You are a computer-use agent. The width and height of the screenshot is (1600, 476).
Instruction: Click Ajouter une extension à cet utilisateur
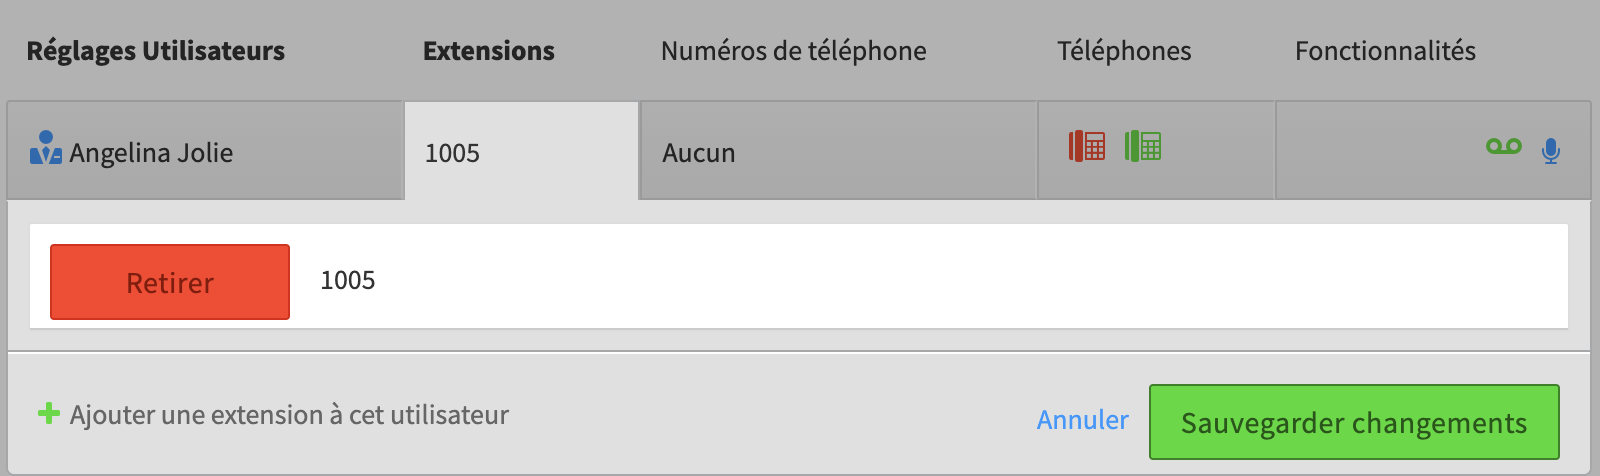click(x=289, y=414)
